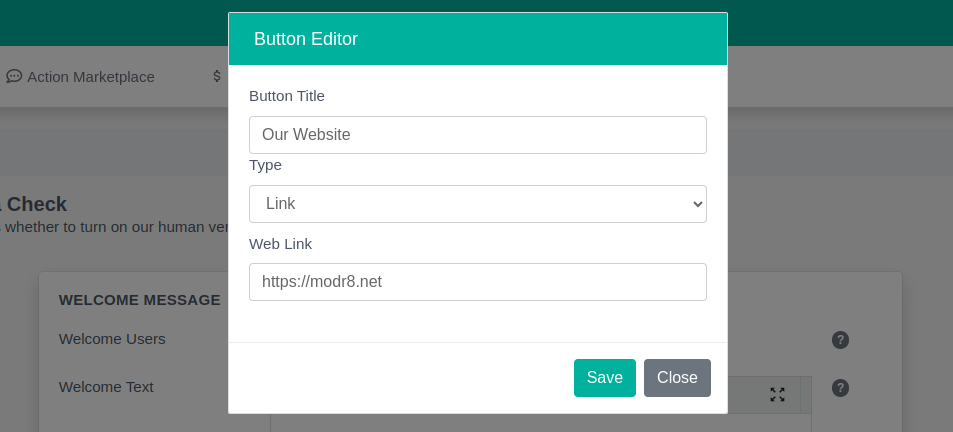Open the Type dropdown showing Link
Screen dimensions: 953x432
478,204
